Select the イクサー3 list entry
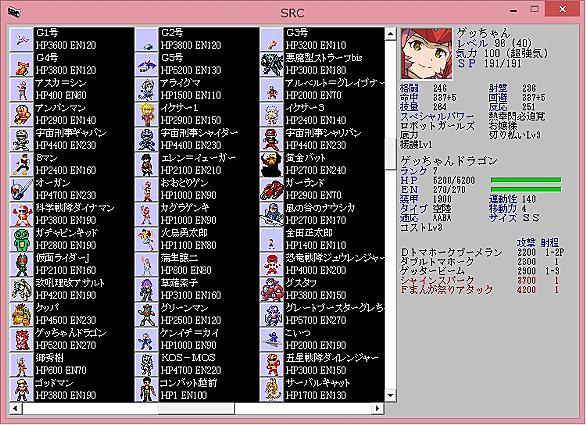 [322, 114]
